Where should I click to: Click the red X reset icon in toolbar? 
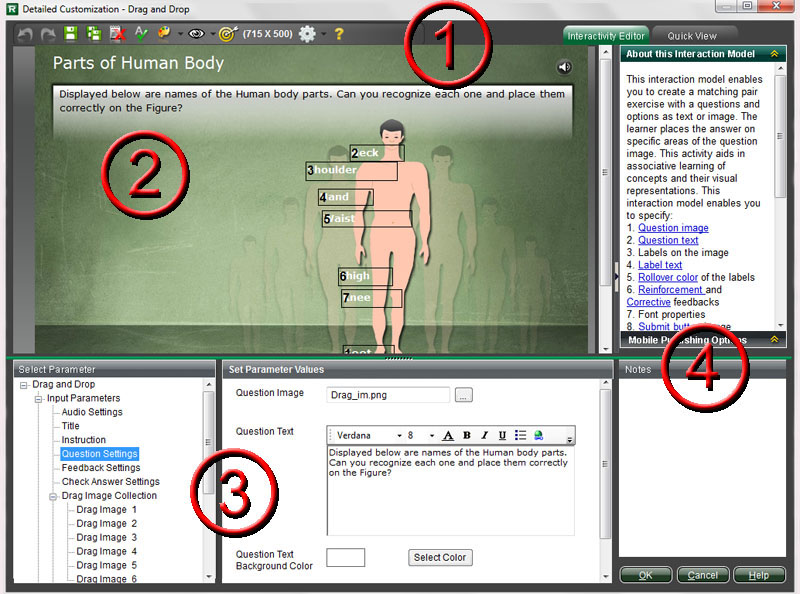[117, 34]
